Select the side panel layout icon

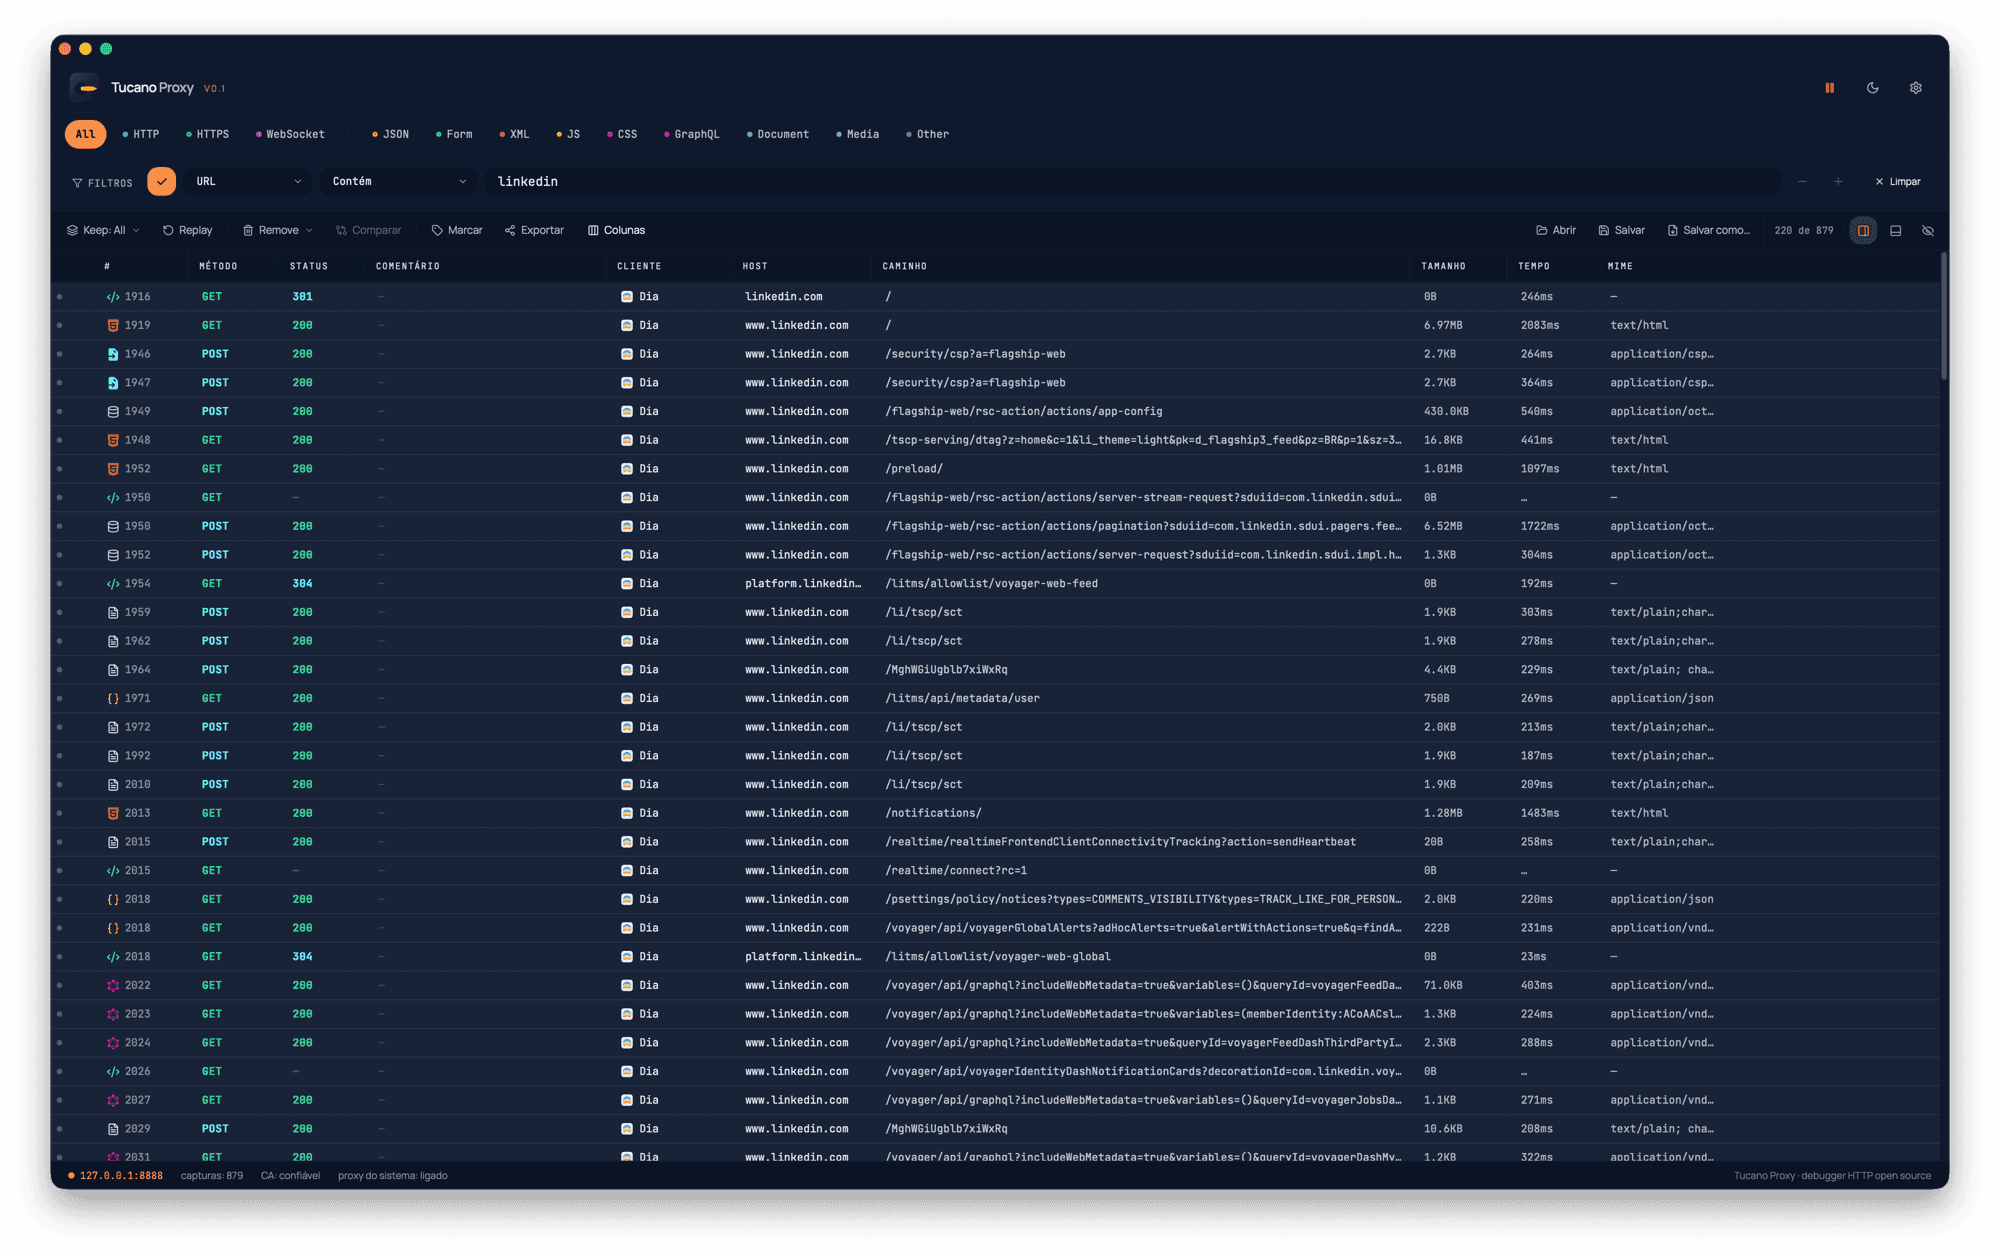pos(1863,231)
